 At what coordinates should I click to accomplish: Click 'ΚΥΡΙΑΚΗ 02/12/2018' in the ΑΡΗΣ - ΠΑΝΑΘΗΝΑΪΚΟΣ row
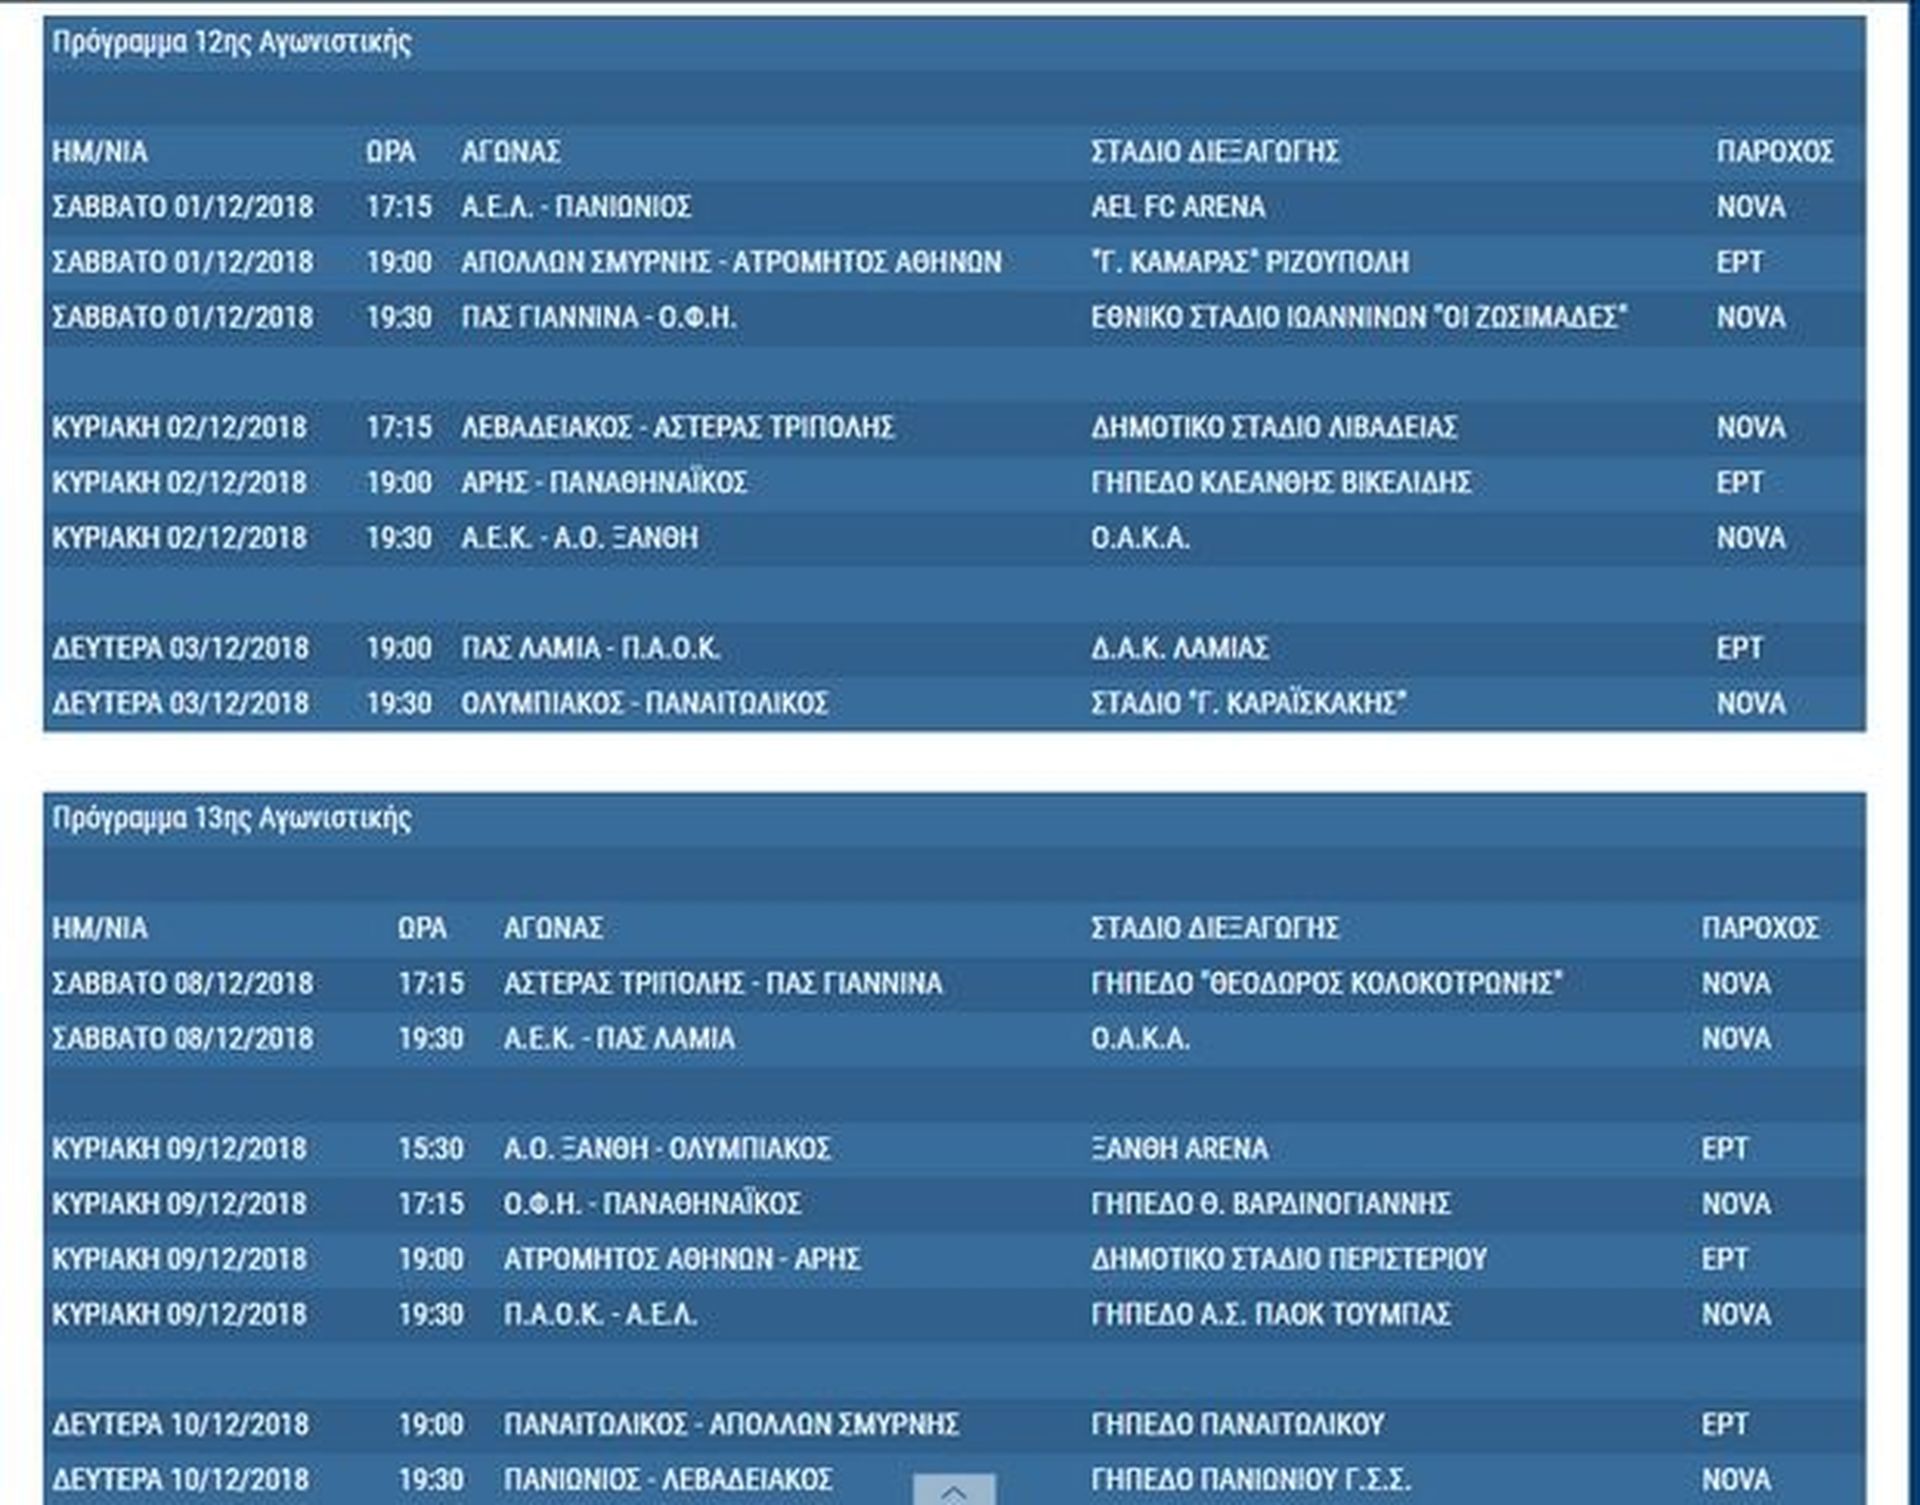point(180,483)
